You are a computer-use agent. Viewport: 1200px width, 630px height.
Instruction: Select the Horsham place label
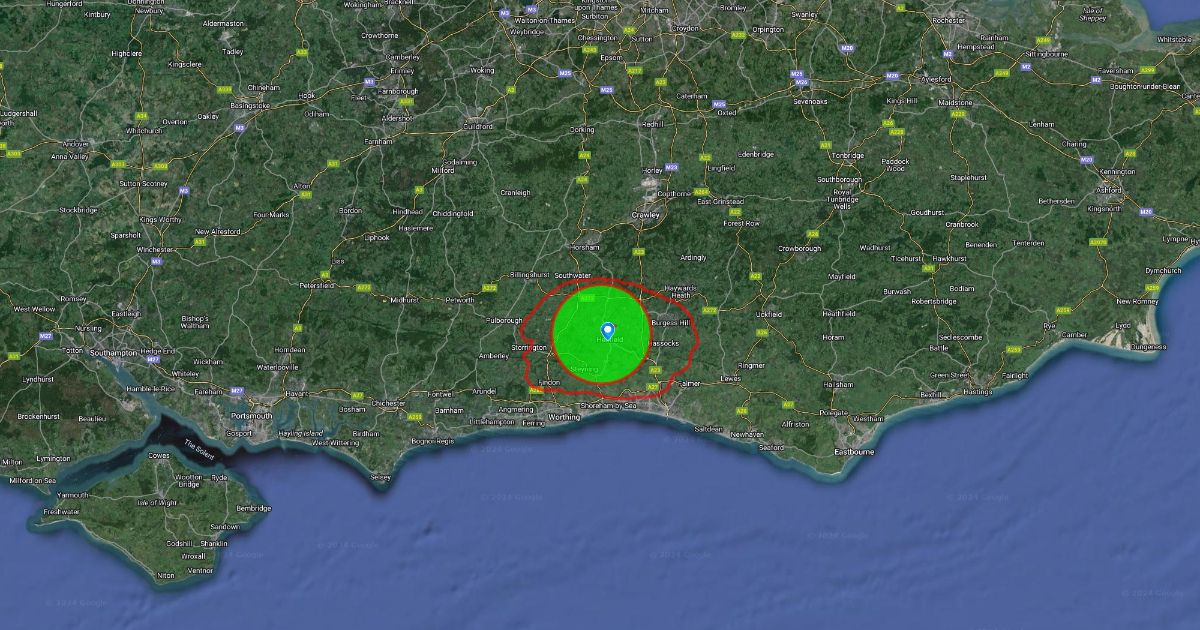pos(585,247)
